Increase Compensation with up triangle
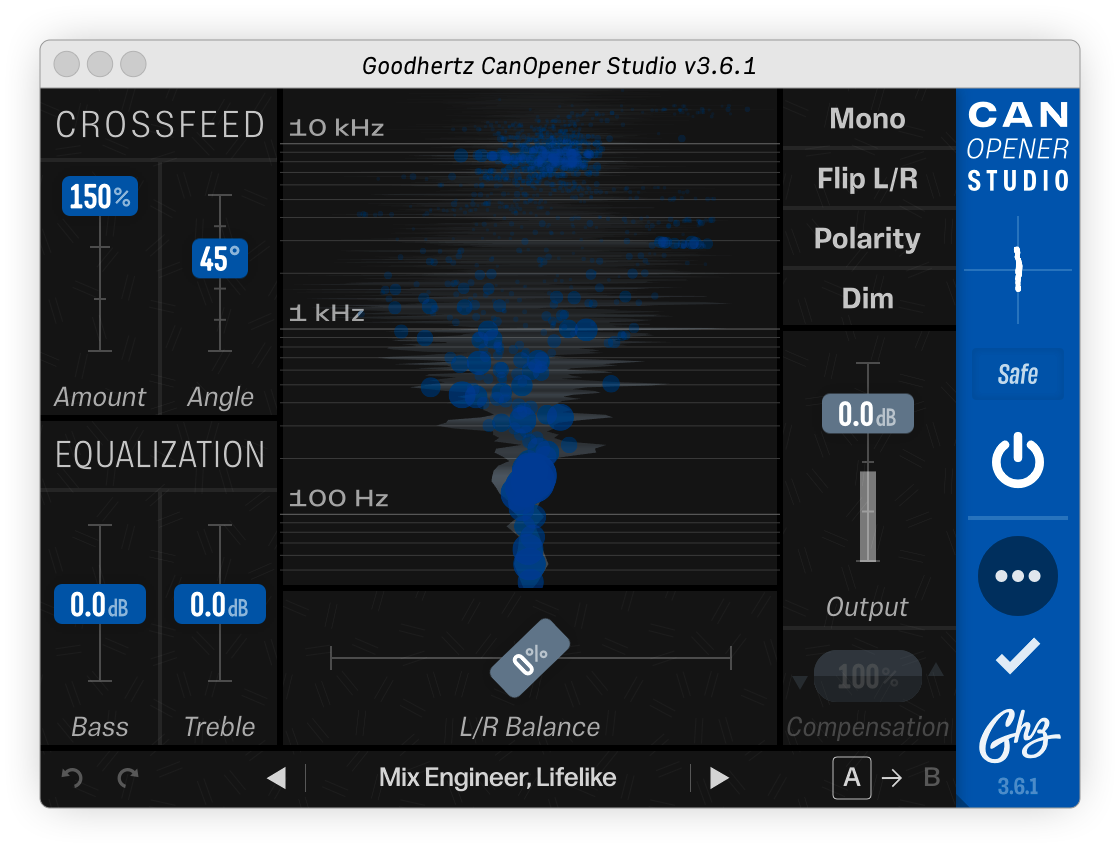 936,669
